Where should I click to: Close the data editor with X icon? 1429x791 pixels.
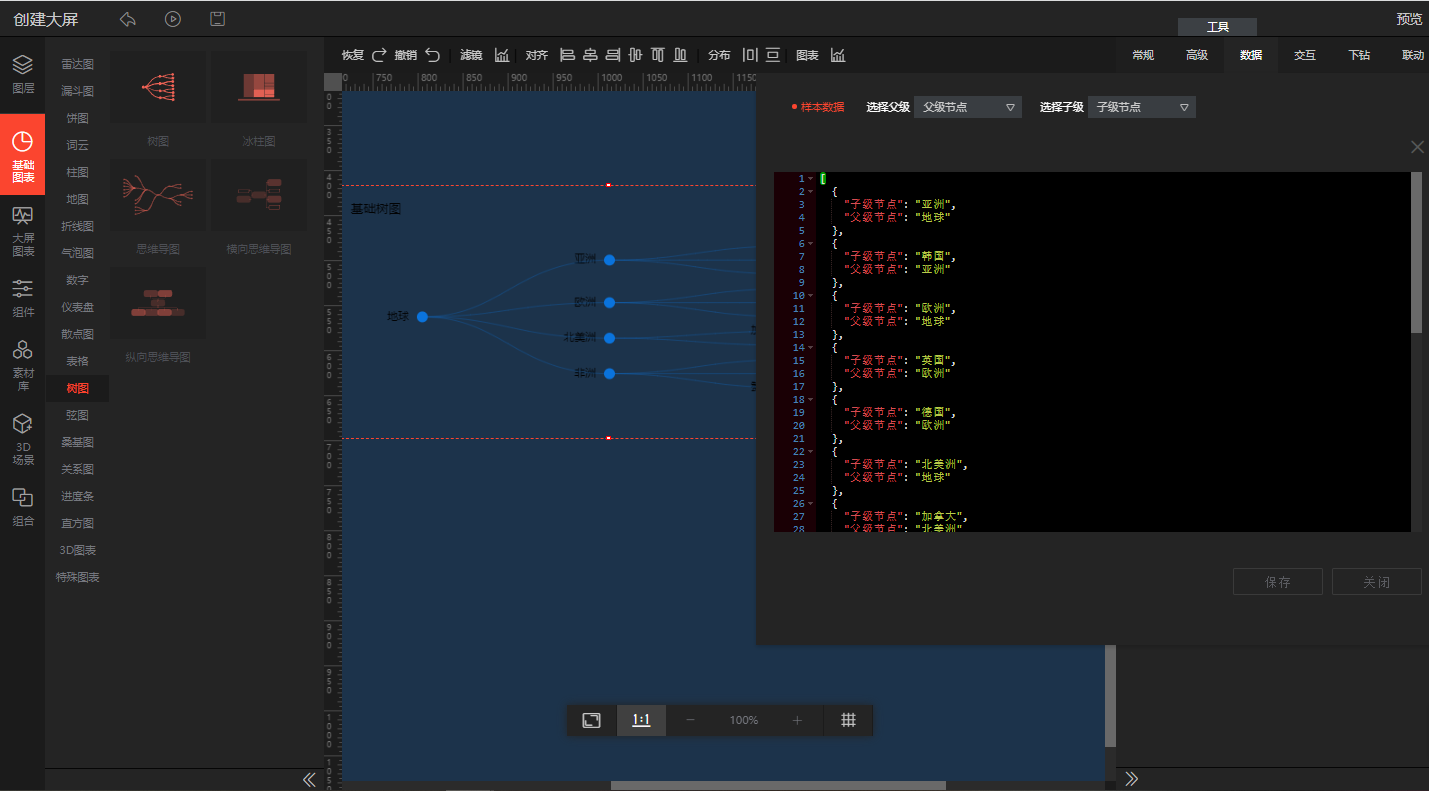tap(1417, 147)
